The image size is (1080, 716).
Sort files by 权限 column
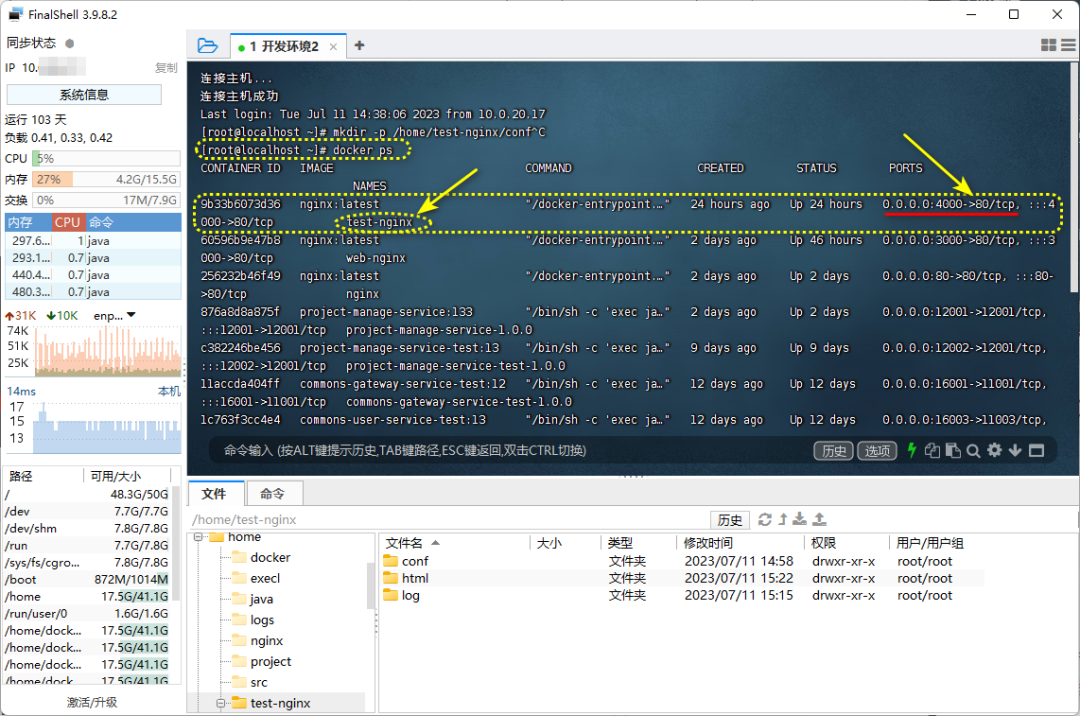coord(847,543)
